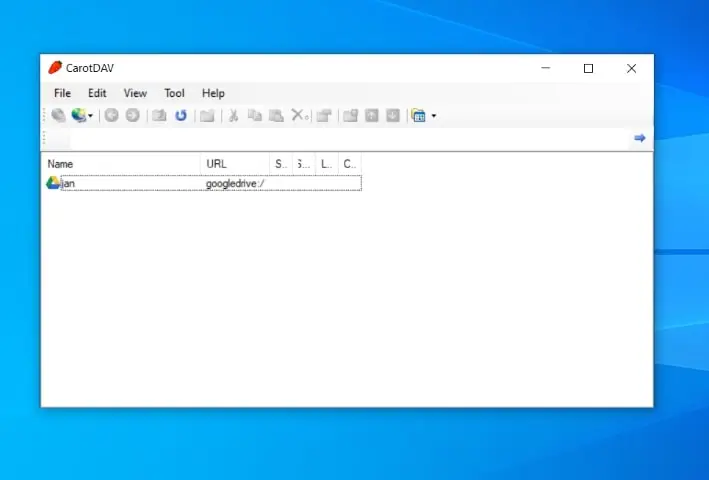Screen dimensions: 709x480
Task: Click the new folder toolbar icon
Action: click(207, 116)
